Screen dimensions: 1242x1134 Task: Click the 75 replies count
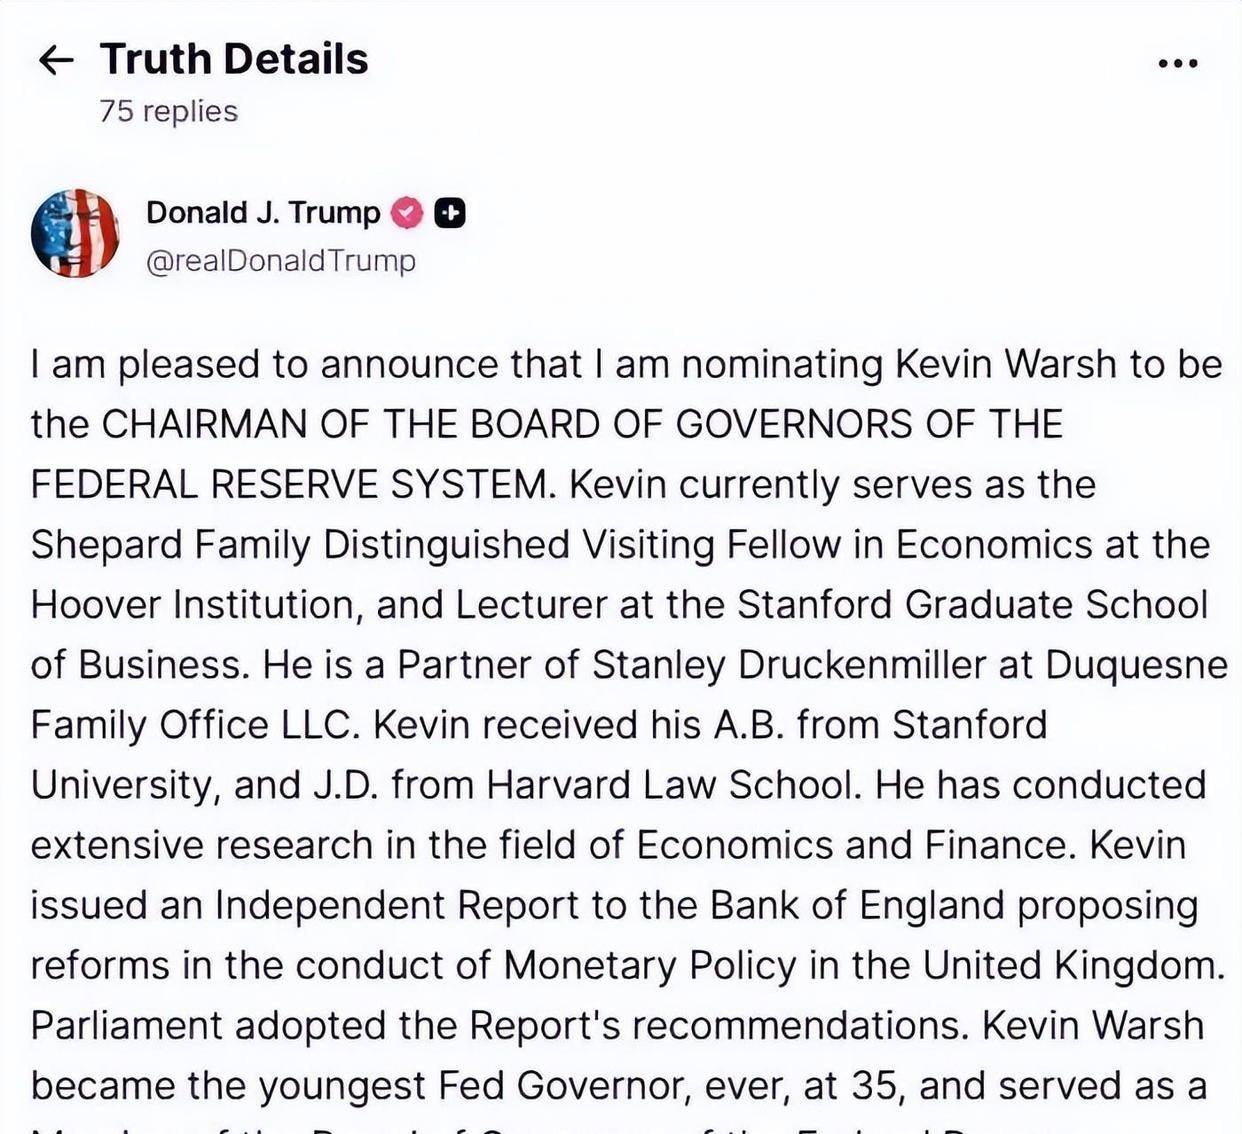pos(168,111)
